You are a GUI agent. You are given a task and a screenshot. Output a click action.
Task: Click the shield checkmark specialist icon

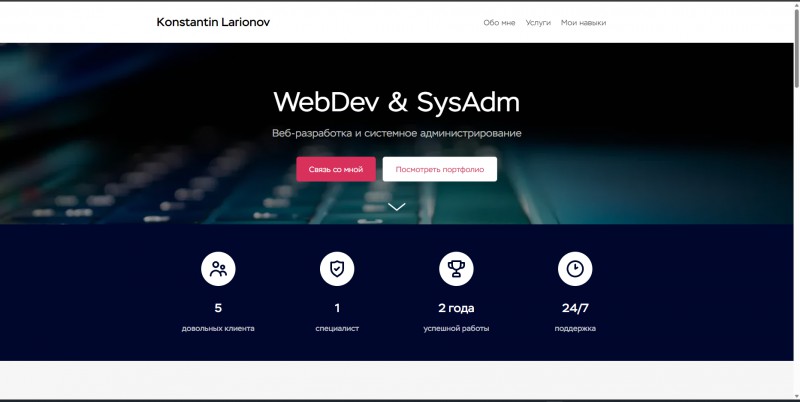(x=337, y=269)
